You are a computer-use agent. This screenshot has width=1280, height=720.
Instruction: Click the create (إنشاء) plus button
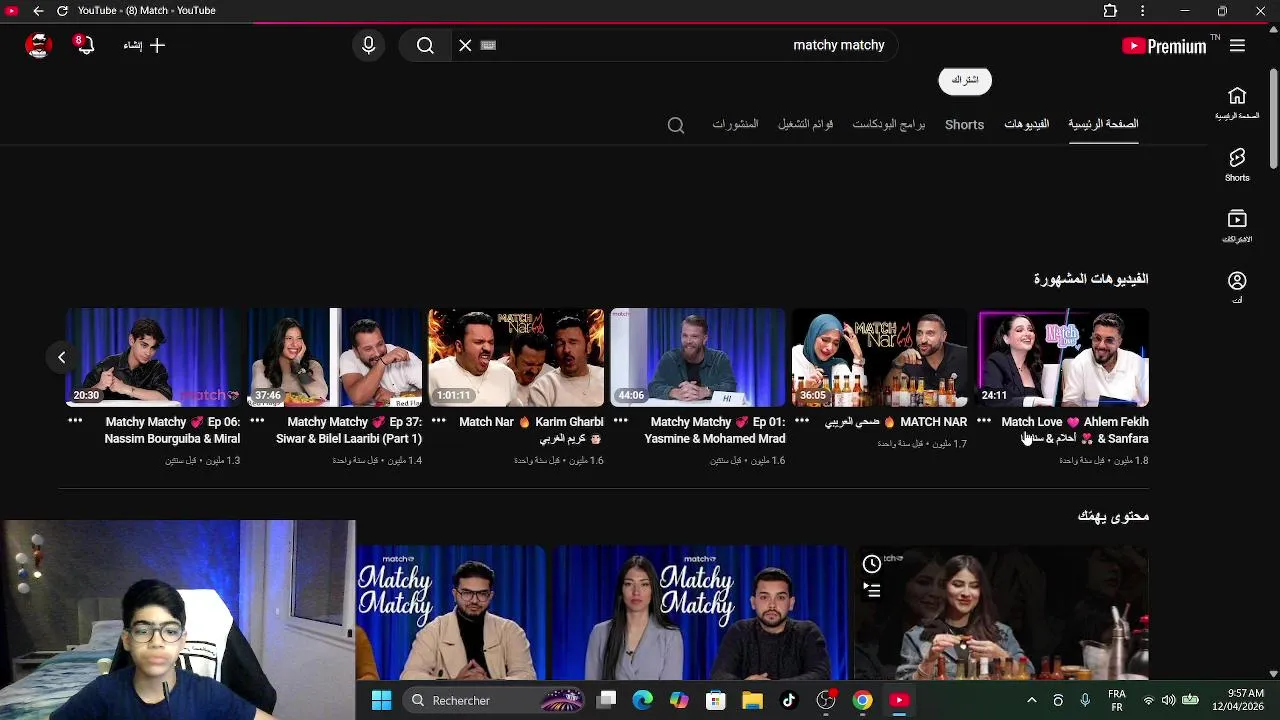coord(145,45)
